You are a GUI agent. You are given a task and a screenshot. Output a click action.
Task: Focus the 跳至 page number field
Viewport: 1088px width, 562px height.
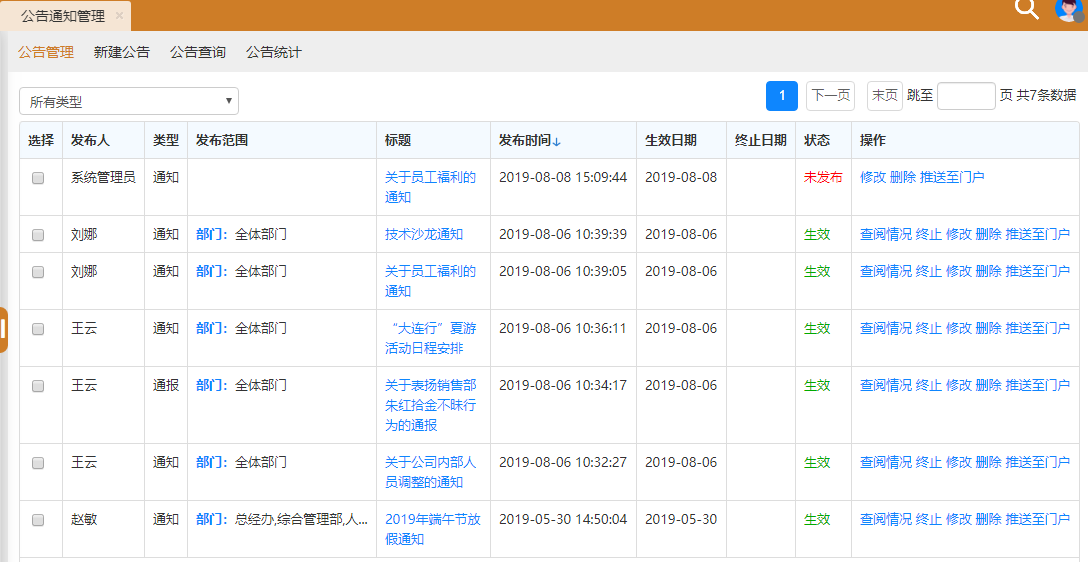[966, 96]
